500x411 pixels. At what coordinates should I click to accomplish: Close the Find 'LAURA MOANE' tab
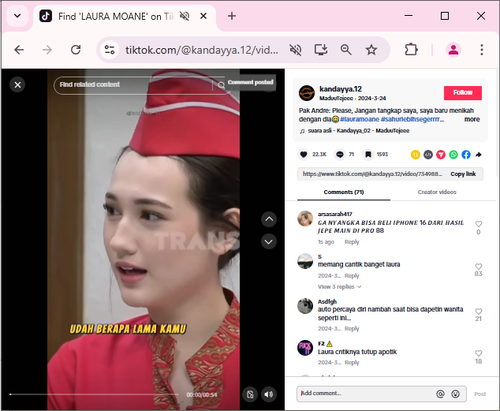203,16
